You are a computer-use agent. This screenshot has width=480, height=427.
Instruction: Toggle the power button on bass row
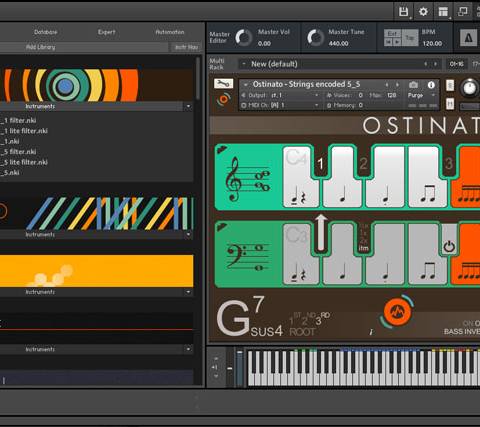[449, 247]
